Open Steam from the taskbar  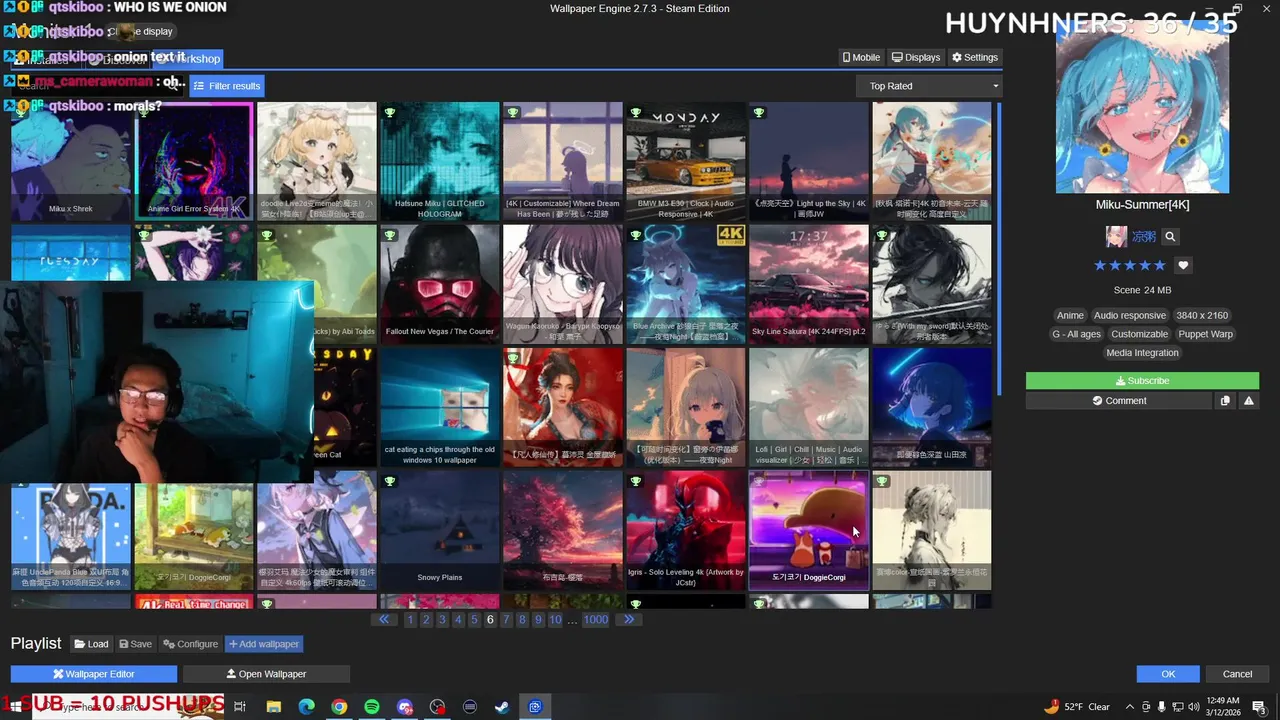point(502,707)
